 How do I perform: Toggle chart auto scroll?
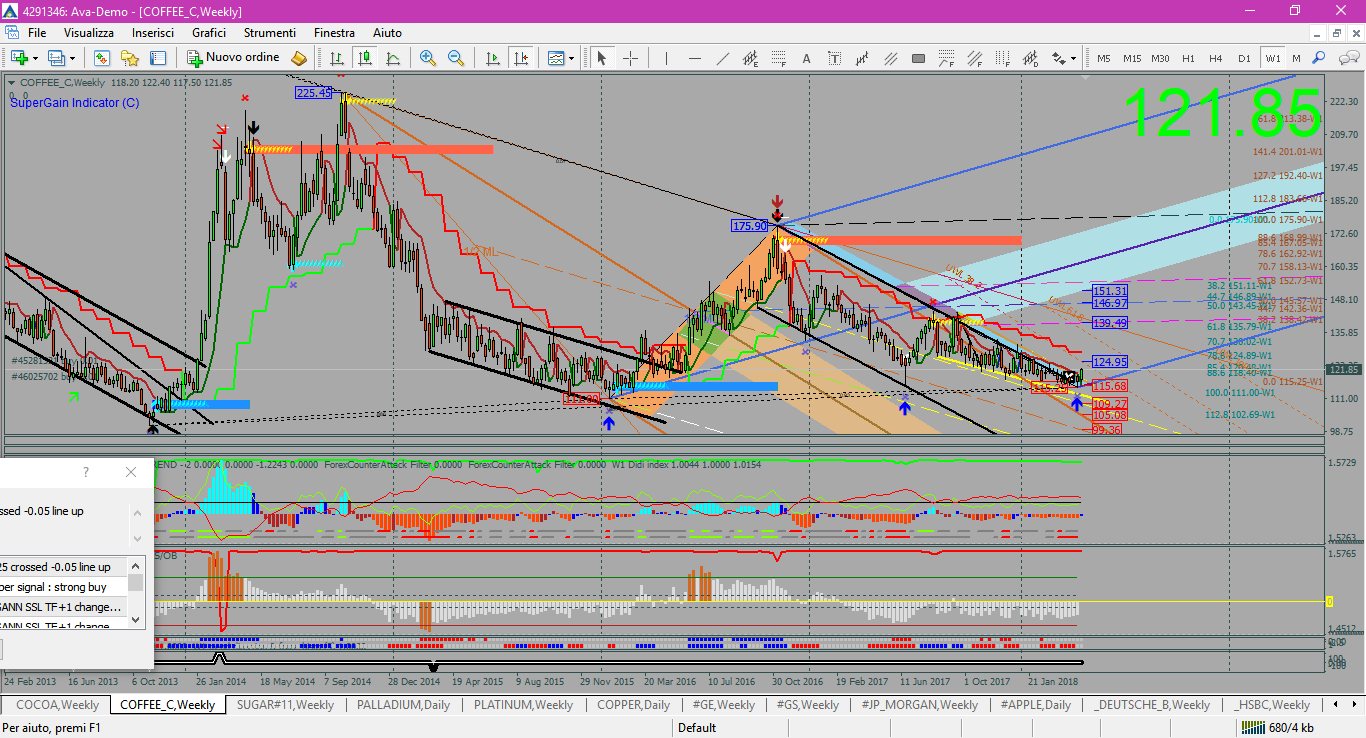click(x=492, y=58)
